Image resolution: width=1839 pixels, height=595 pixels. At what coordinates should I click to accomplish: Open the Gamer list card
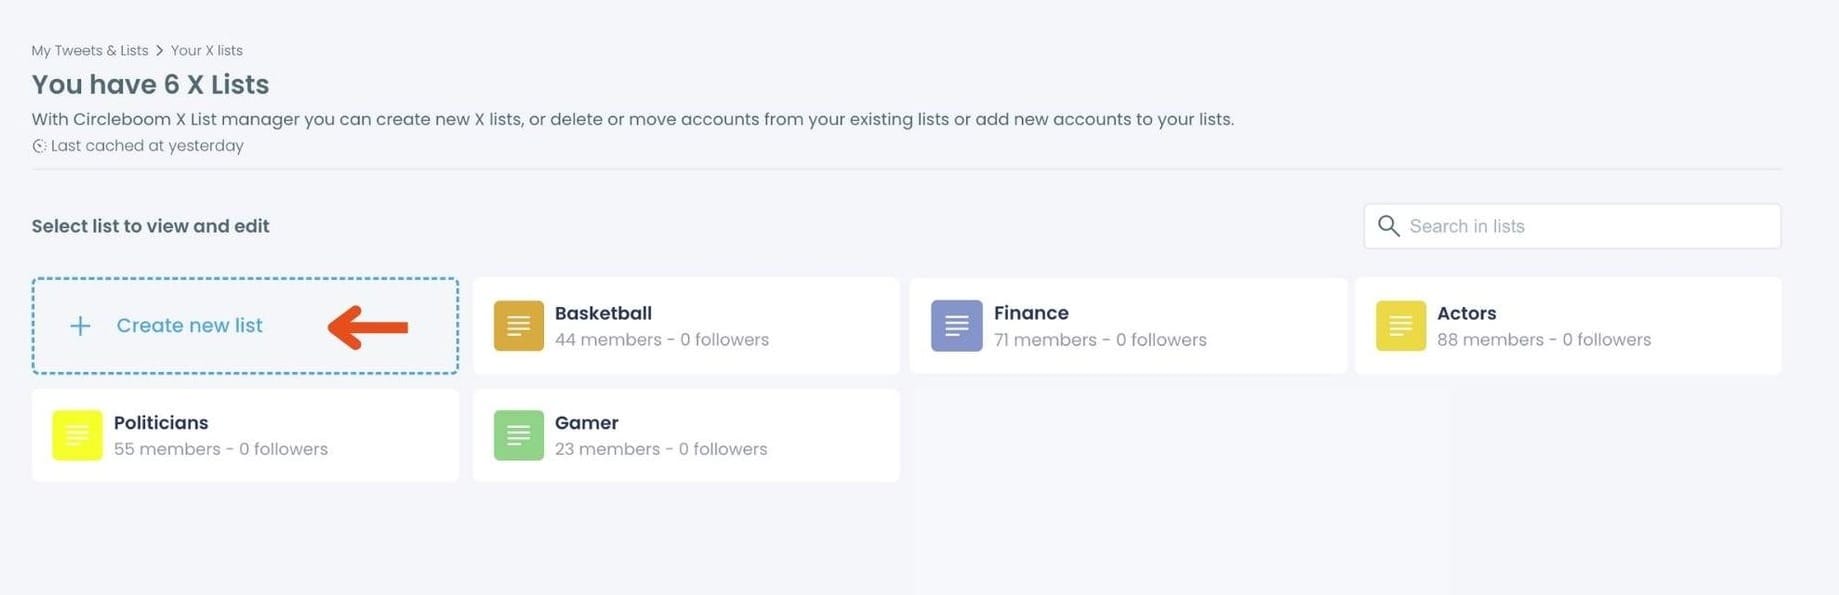(x=686, y=434)
